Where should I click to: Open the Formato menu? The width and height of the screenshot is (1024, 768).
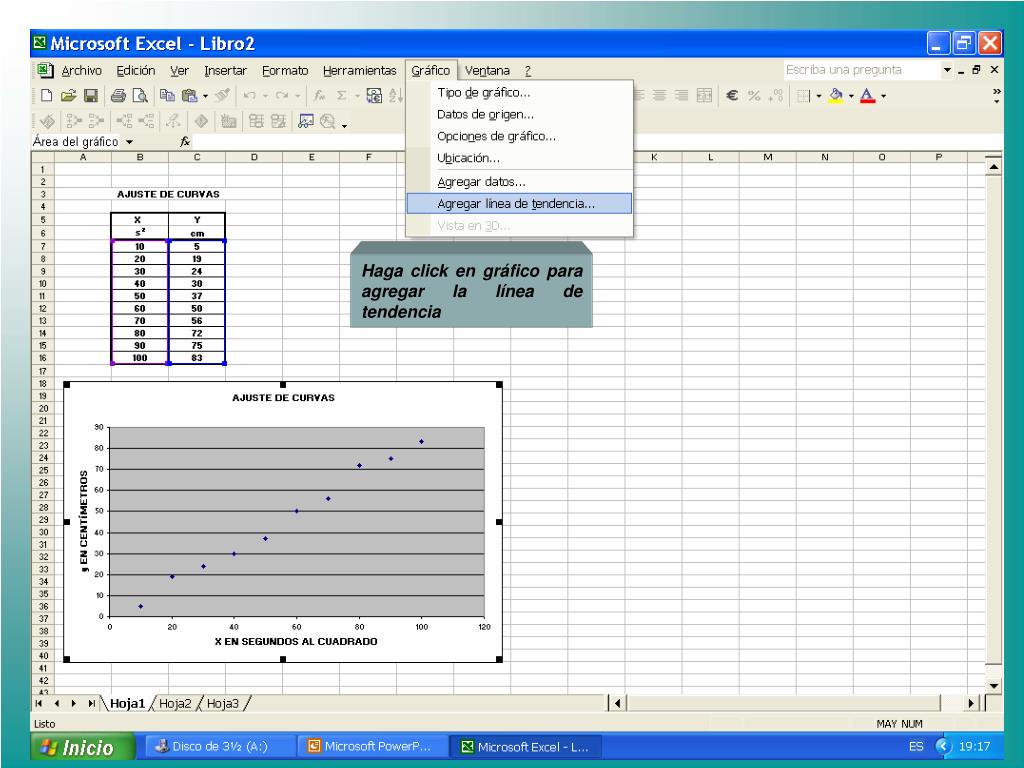point(285,71)
